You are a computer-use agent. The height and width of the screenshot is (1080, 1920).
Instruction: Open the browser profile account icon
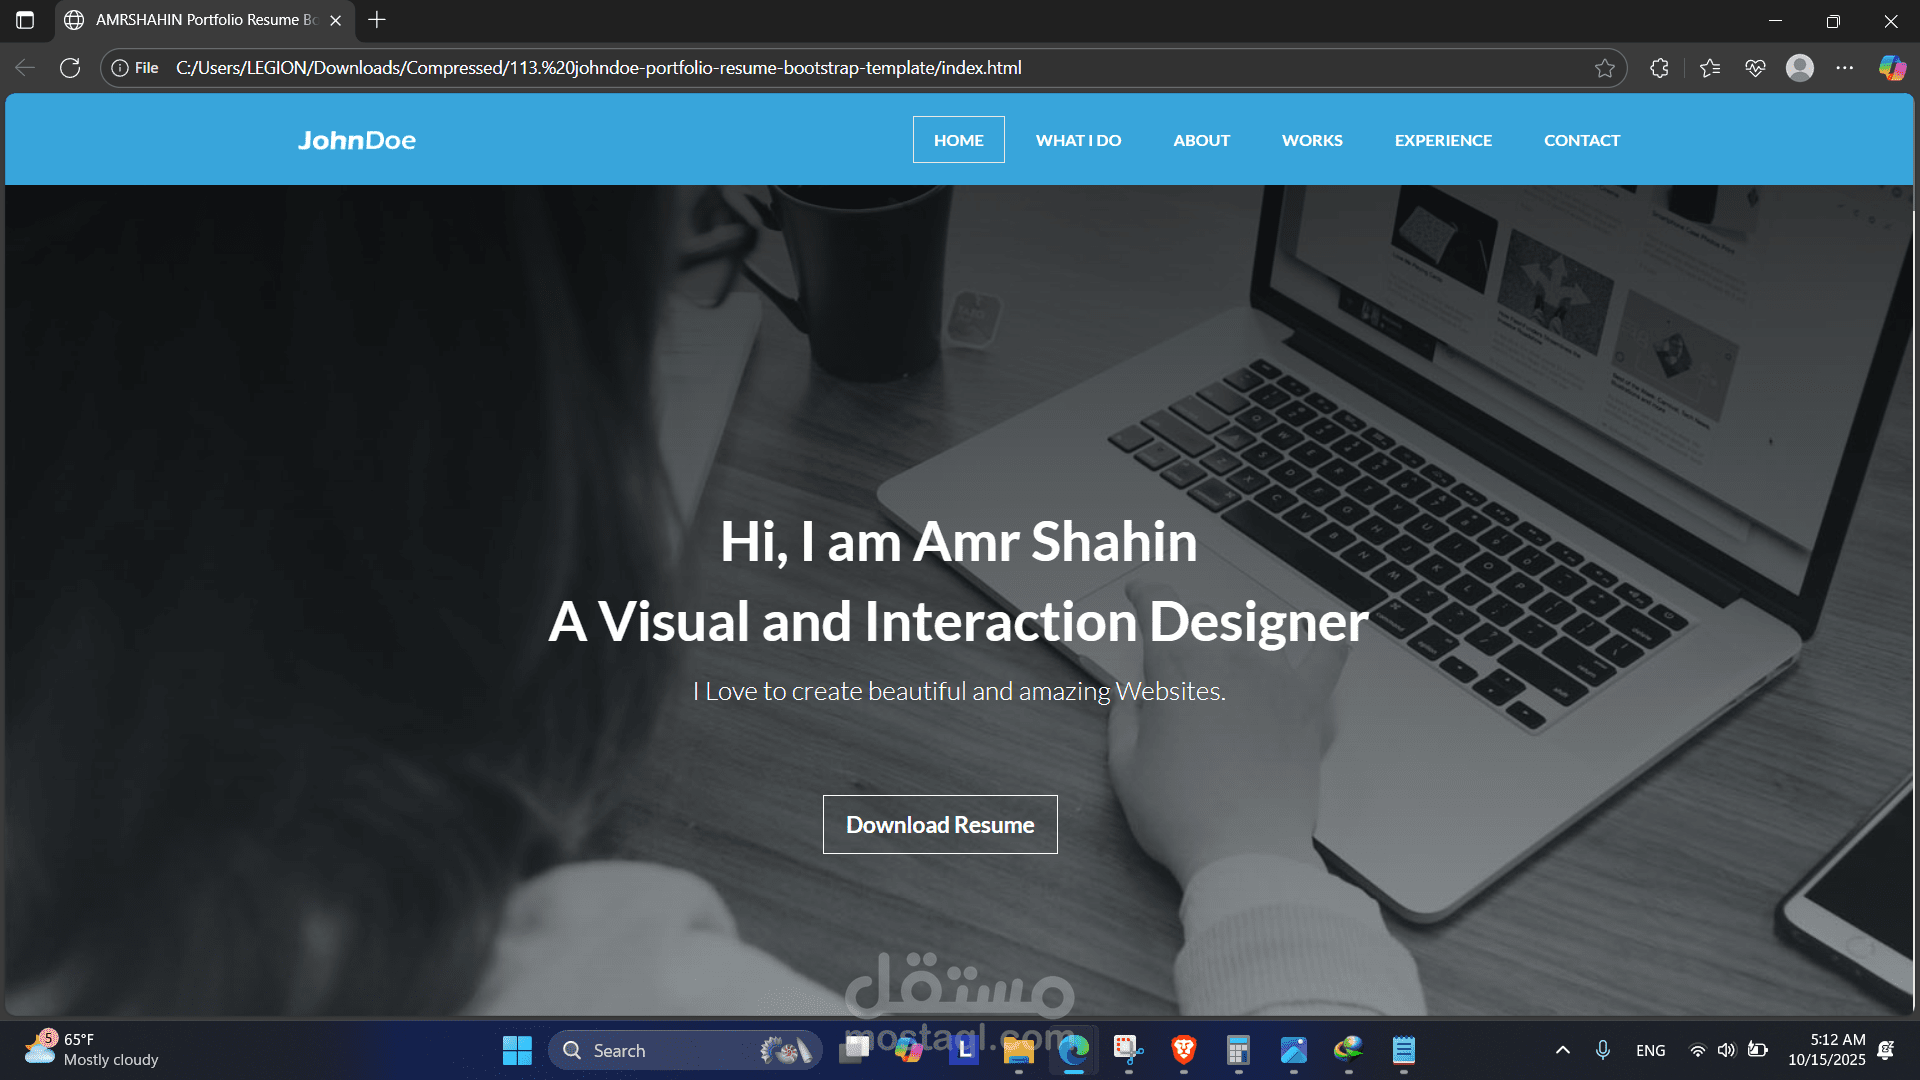[x=1801, y=68]
